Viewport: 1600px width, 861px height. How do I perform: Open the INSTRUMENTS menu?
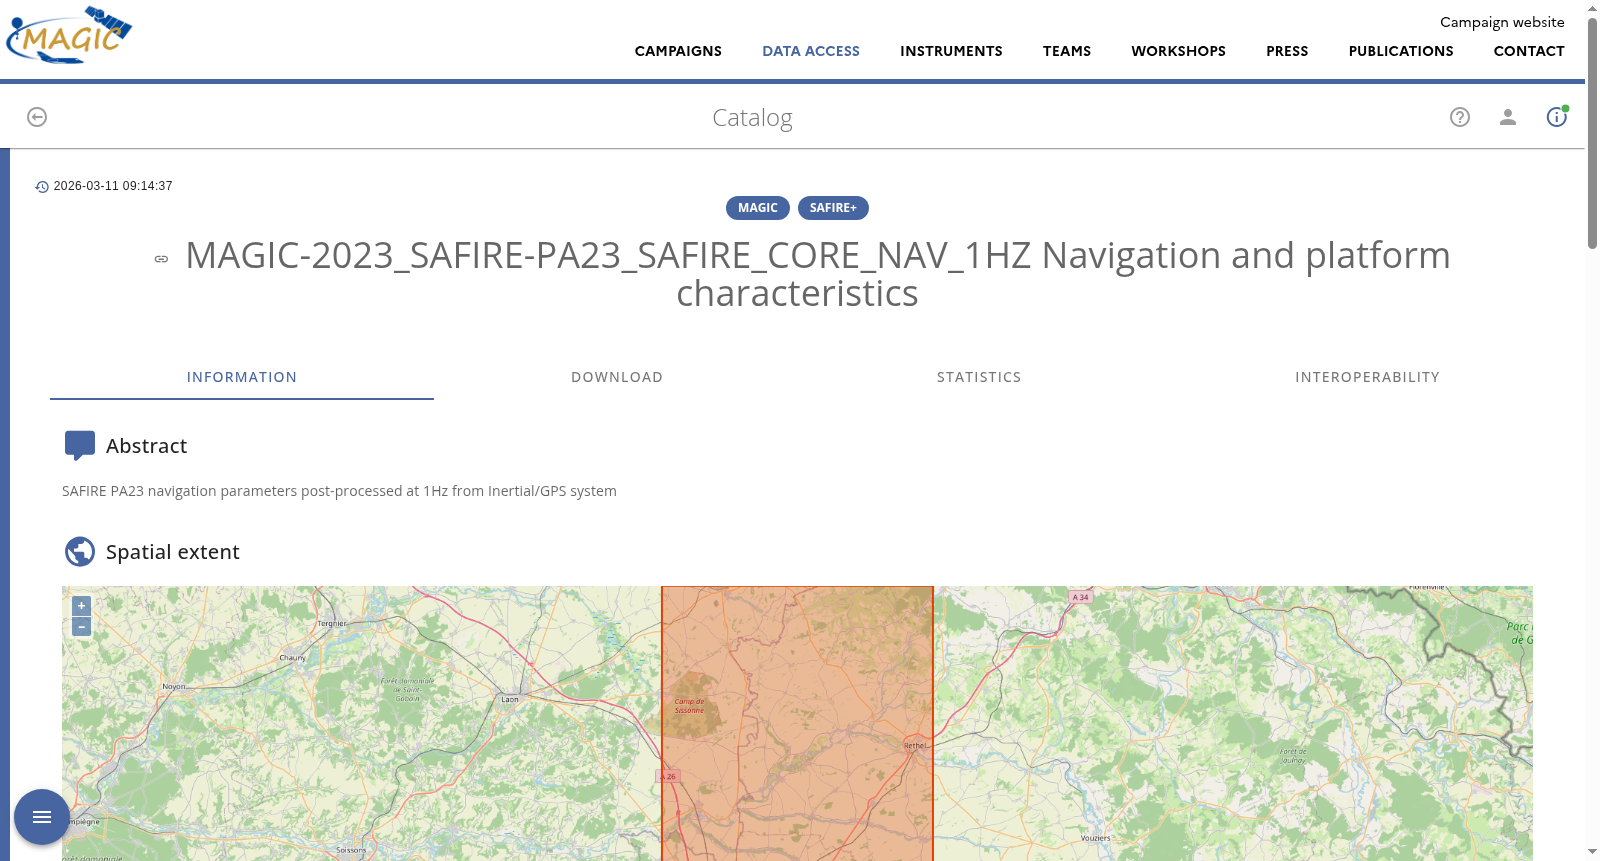951,51
